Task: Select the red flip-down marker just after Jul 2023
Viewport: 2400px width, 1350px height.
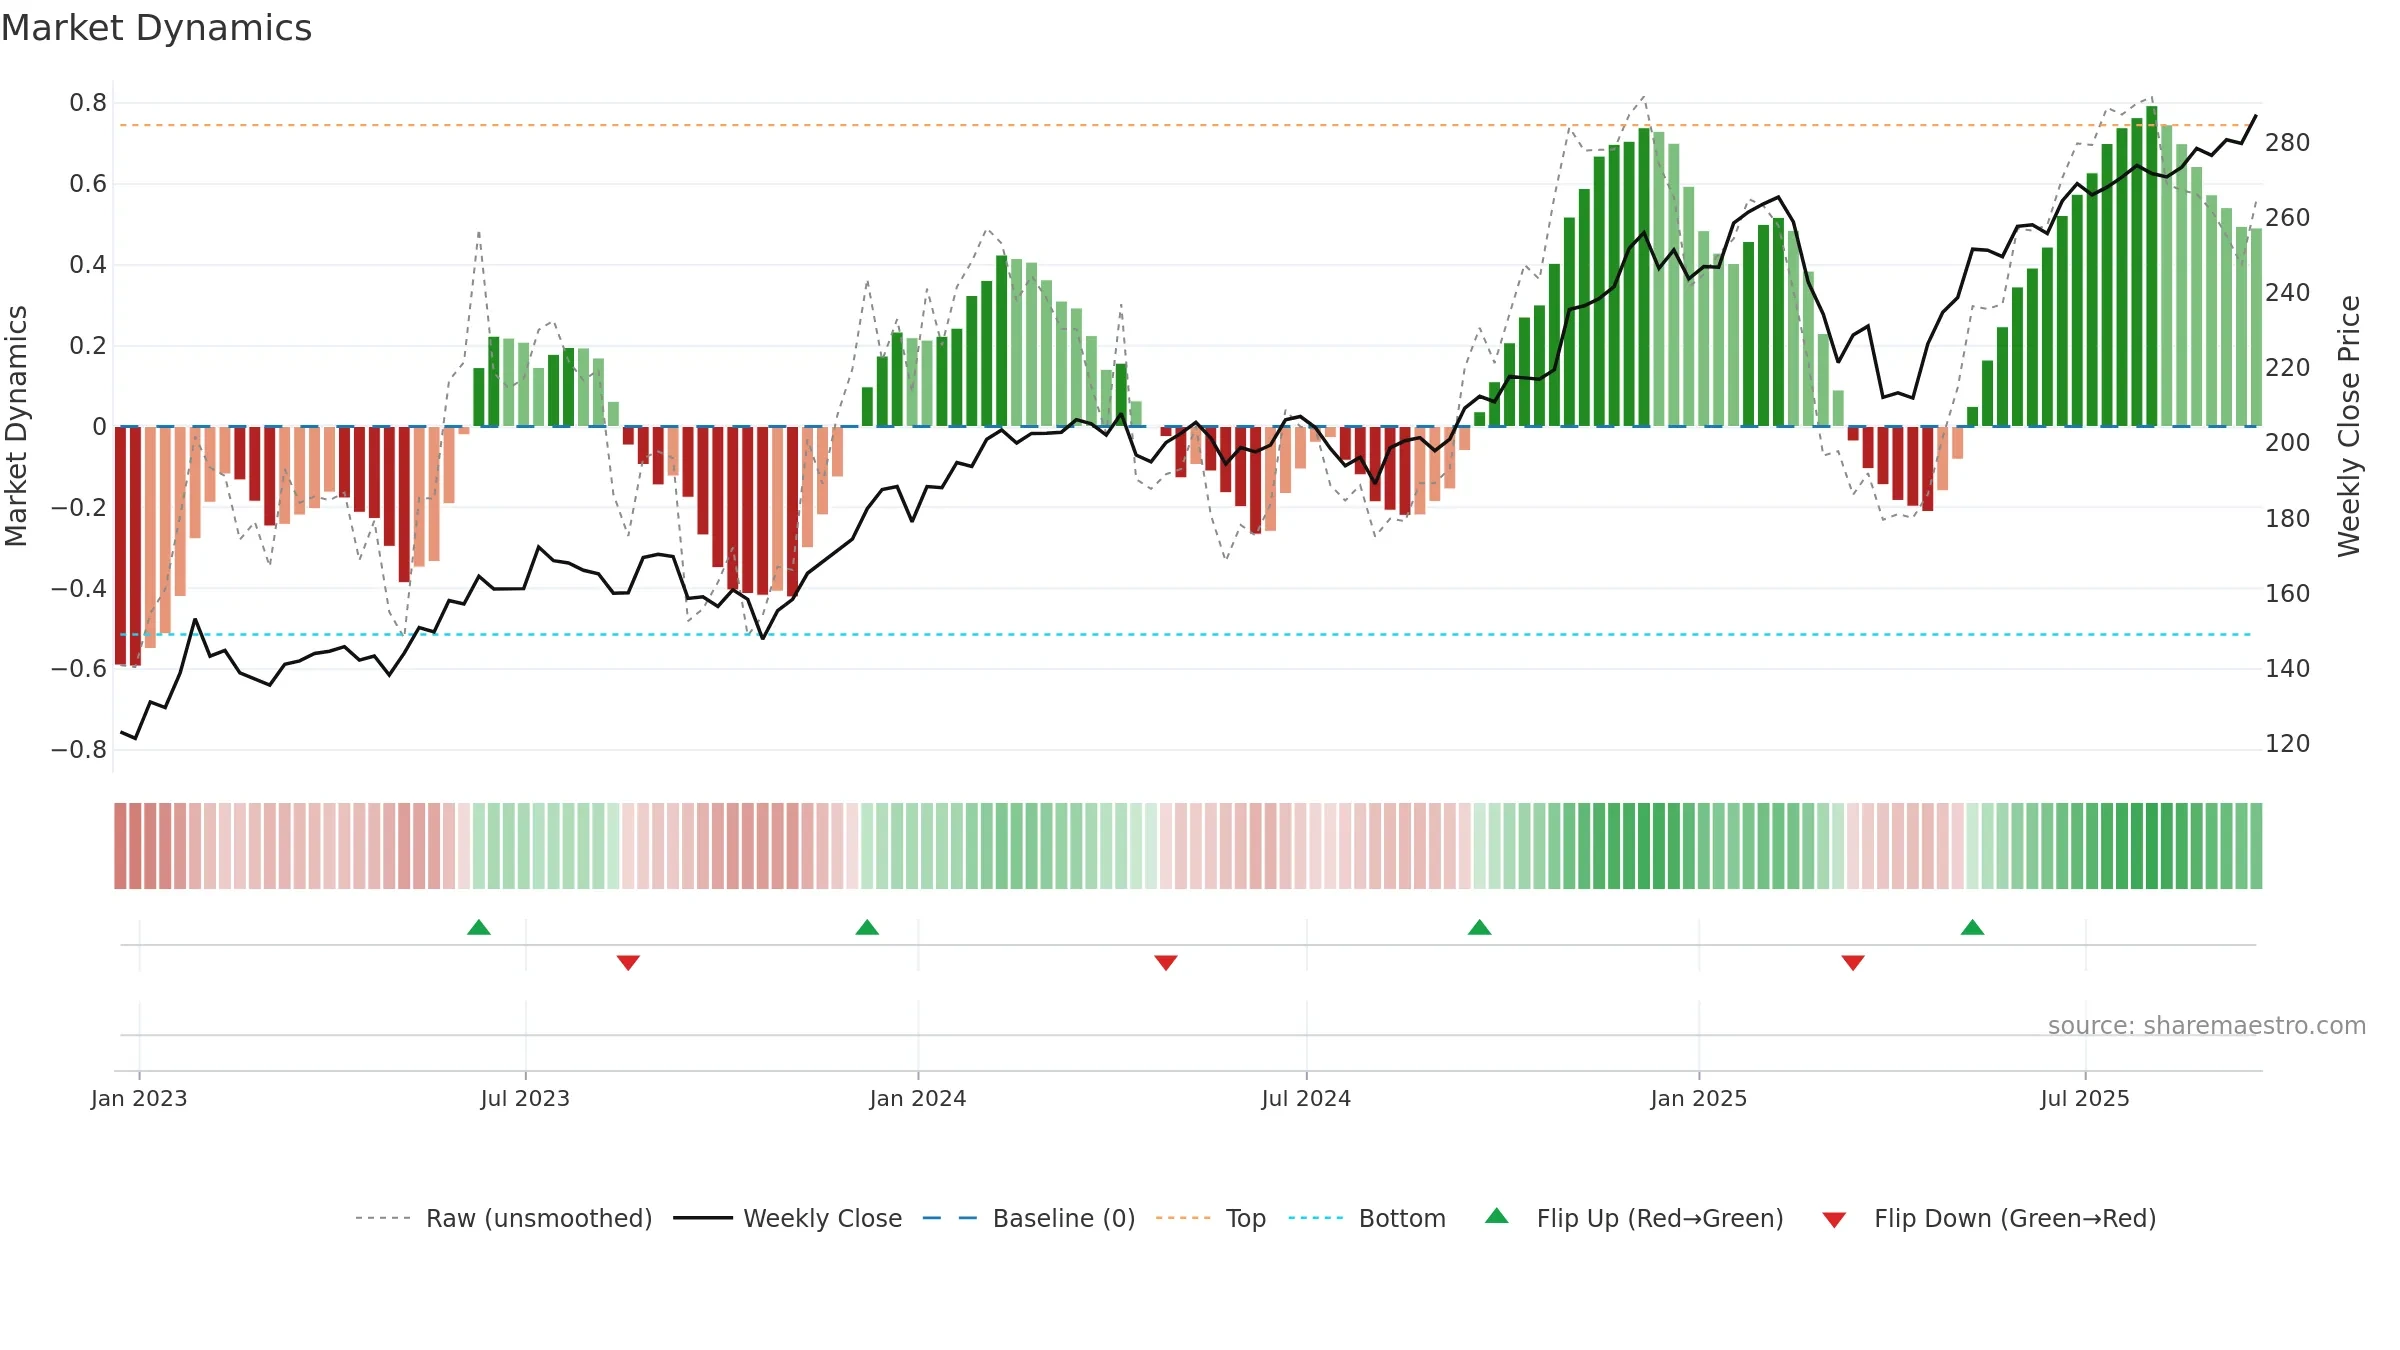Action: (x=628, y=962)
